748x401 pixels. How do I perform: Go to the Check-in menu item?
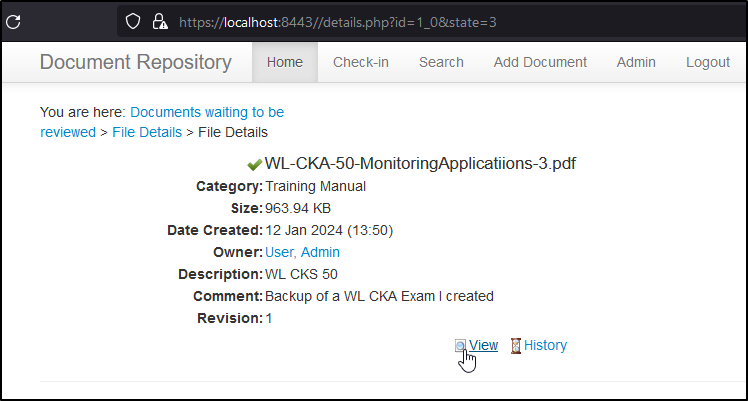361,62
